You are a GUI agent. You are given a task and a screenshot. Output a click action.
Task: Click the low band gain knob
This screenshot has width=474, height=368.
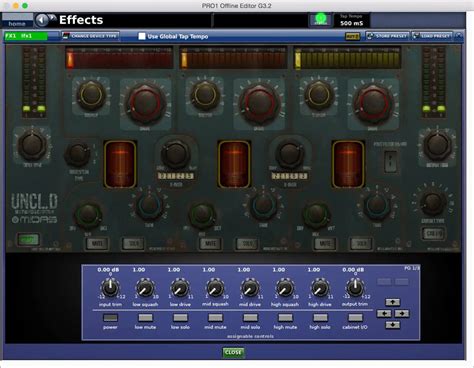[149, 205]
